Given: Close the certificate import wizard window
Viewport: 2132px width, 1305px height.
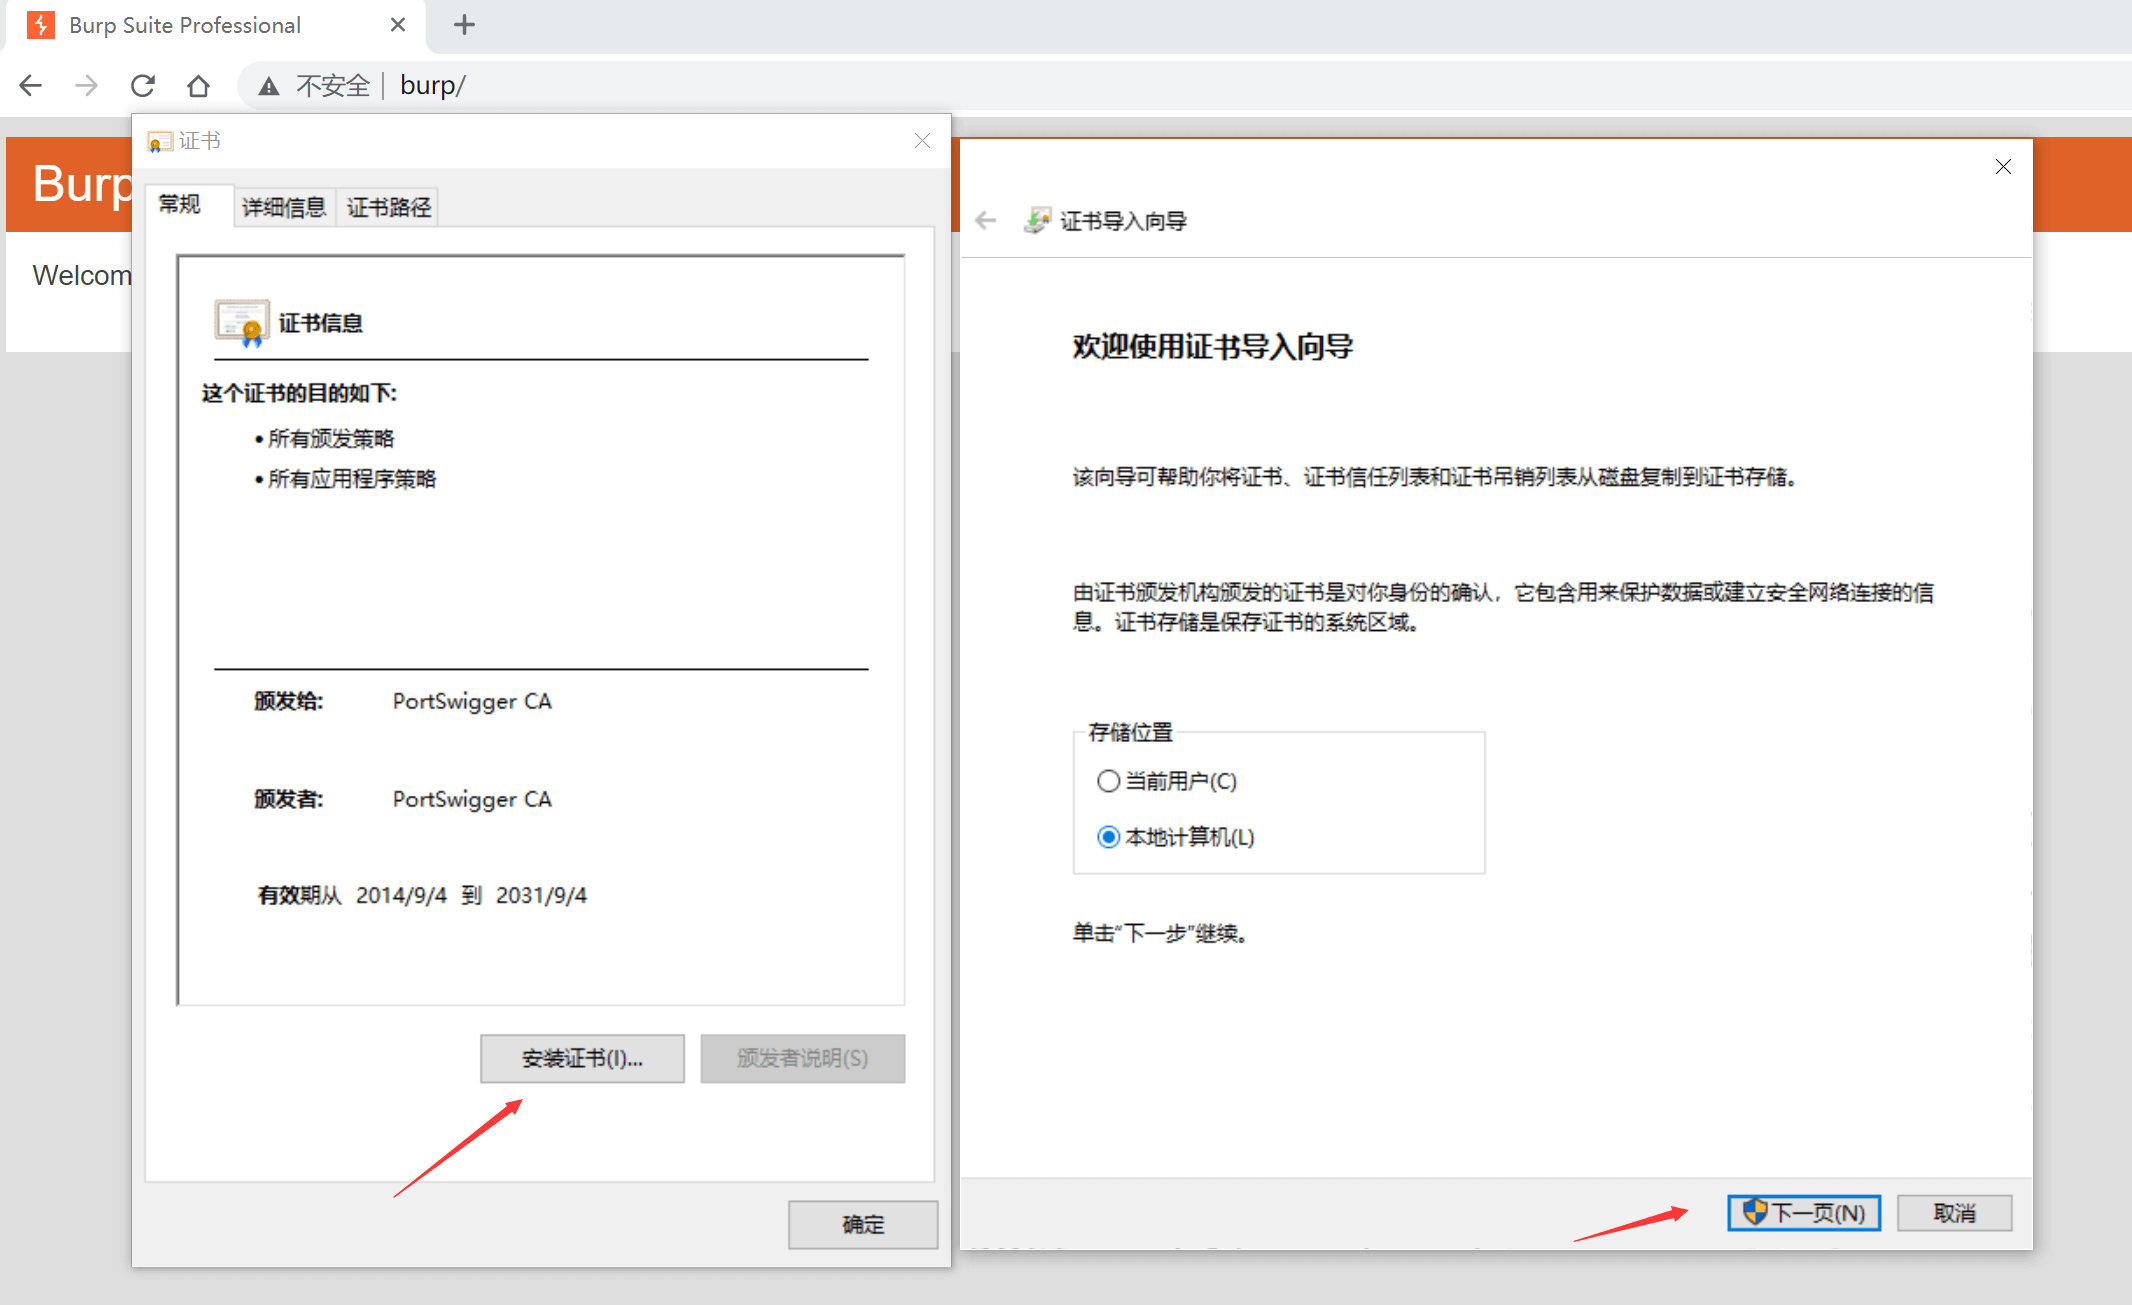Looking at the screenshot, I should click(x=2003, y=167).
